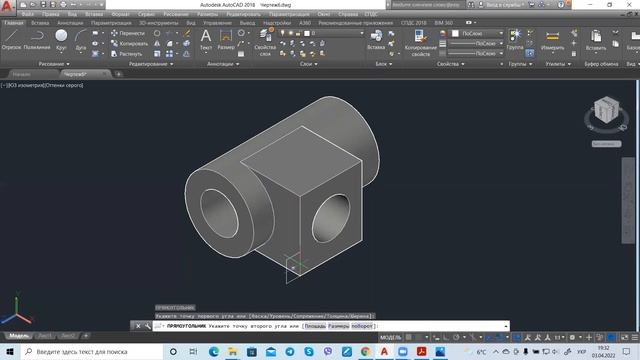Choose Размеры option in command line
The image size is (640, 360).
pos(339,326)
